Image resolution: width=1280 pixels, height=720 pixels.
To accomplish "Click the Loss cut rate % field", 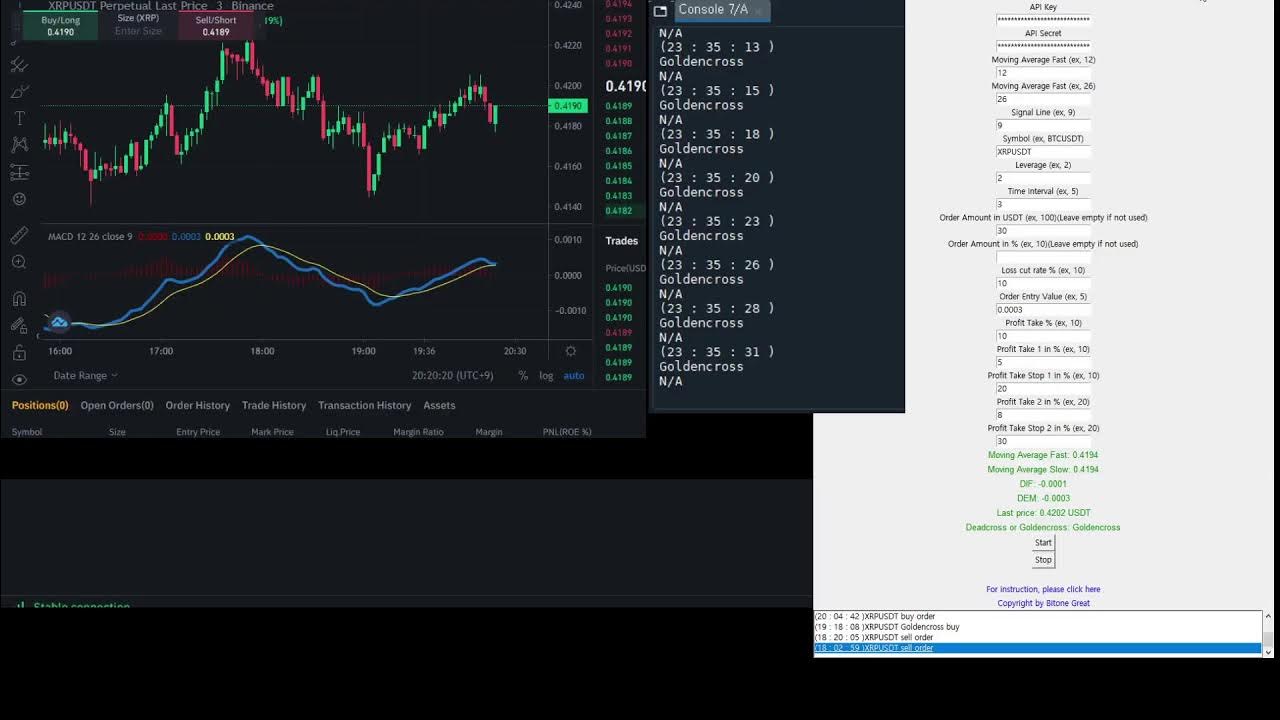I will coord(1043,283).
